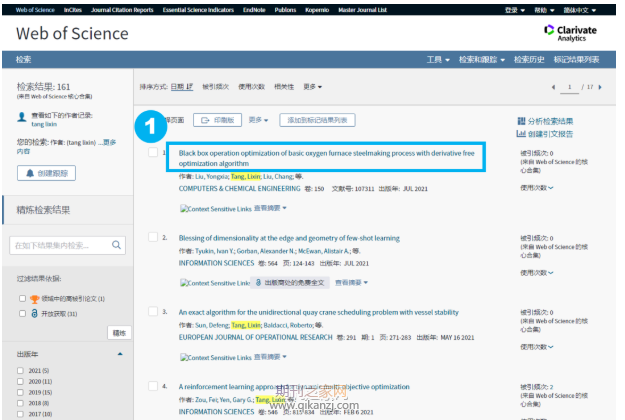
Task: Click the search magnifier icon in the refine box
Action: coord(116,245)
